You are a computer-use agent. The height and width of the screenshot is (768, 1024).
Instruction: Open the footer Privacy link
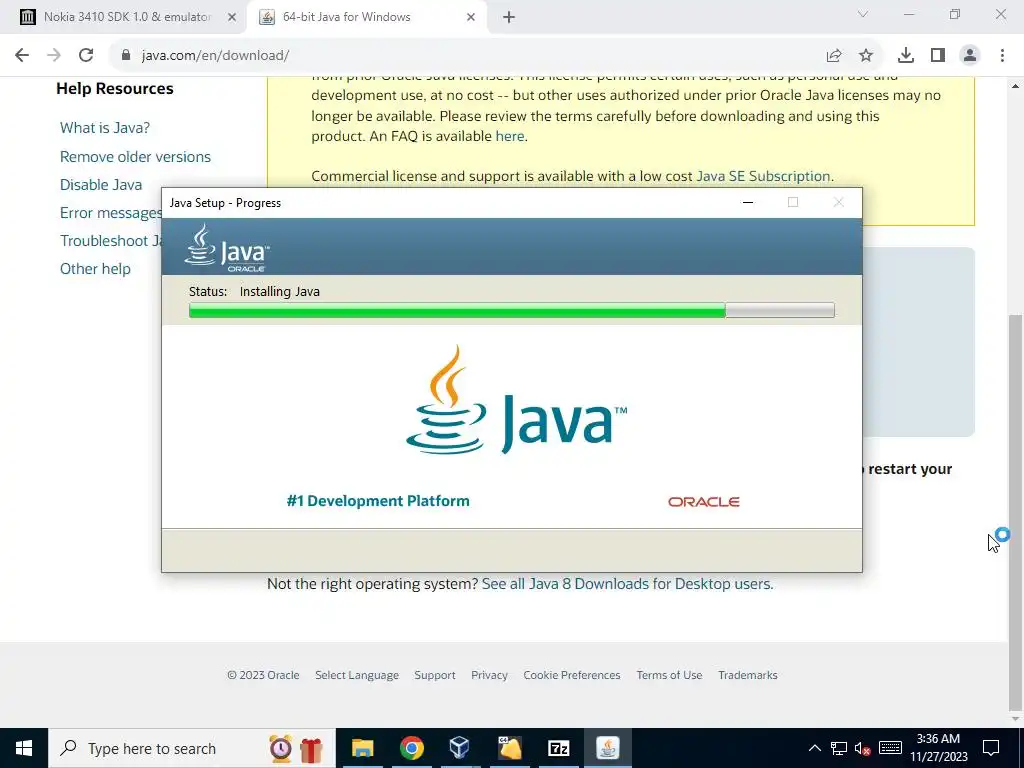[x=489, y=675]
